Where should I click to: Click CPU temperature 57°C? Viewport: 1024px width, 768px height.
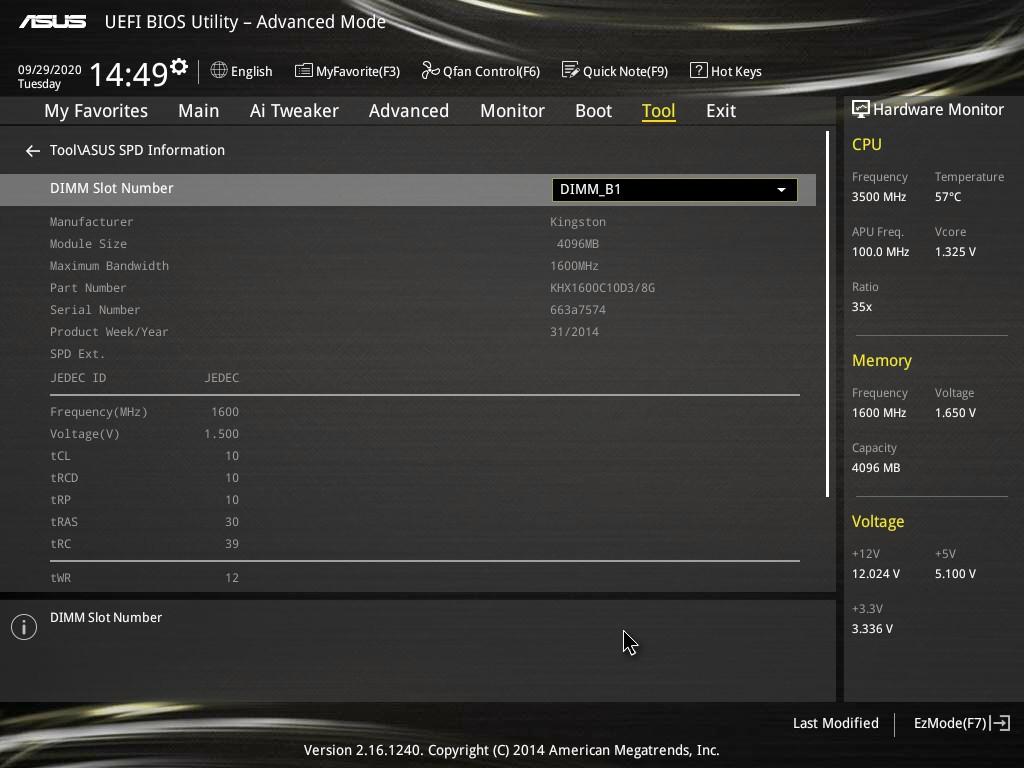coord(948,197)
